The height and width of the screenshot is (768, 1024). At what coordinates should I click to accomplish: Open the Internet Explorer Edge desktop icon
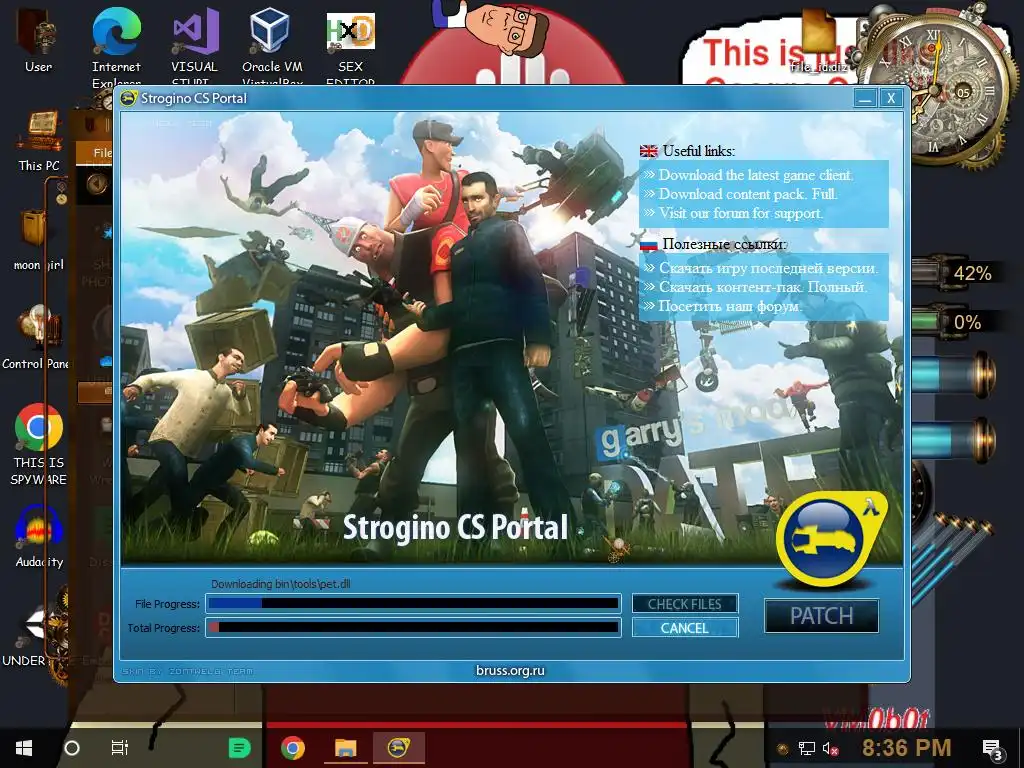(x=116, y=46)
